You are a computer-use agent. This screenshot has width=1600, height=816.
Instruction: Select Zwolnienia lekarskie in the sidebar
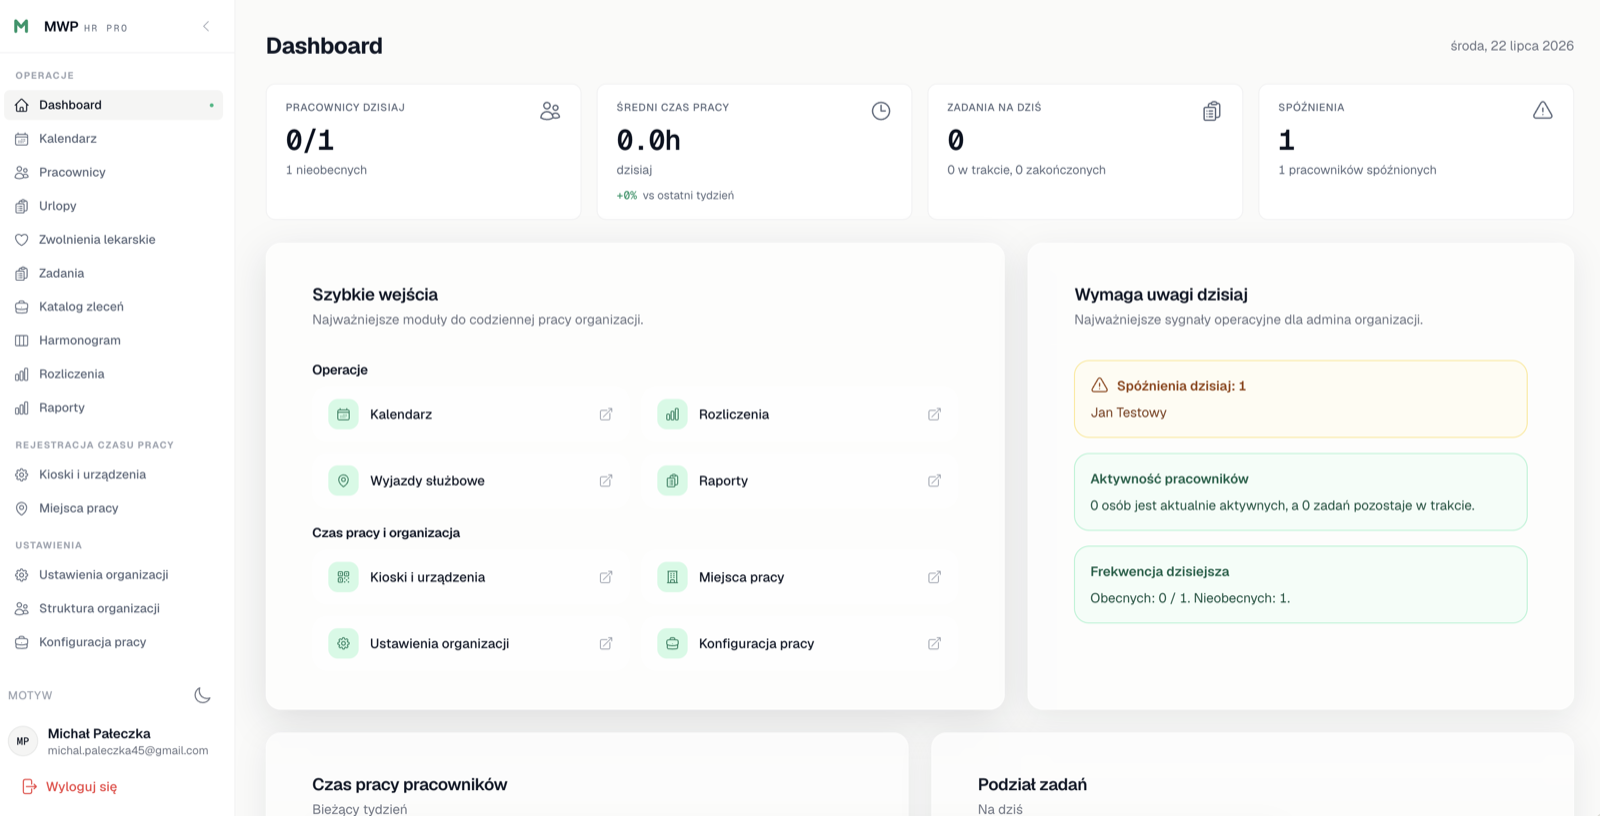[x=113, y=240]
